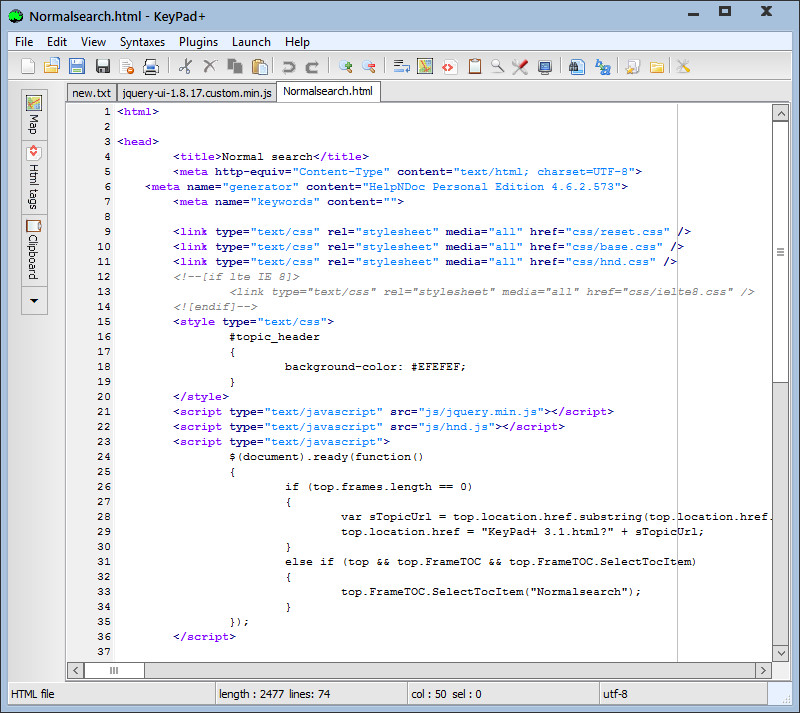Click the "background-color: #EFEFEF;" line
Viewport: 800px width, 713px height.
375,366
